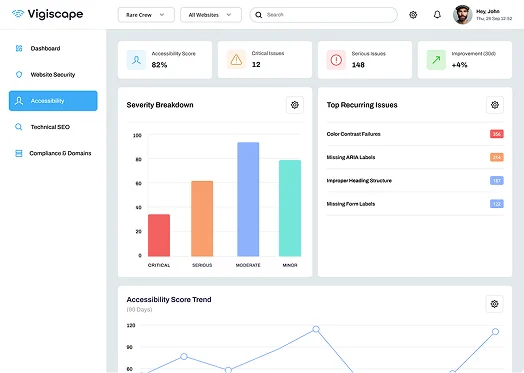
Task: Select the Accessibility menu item
Action: point(53,101)
